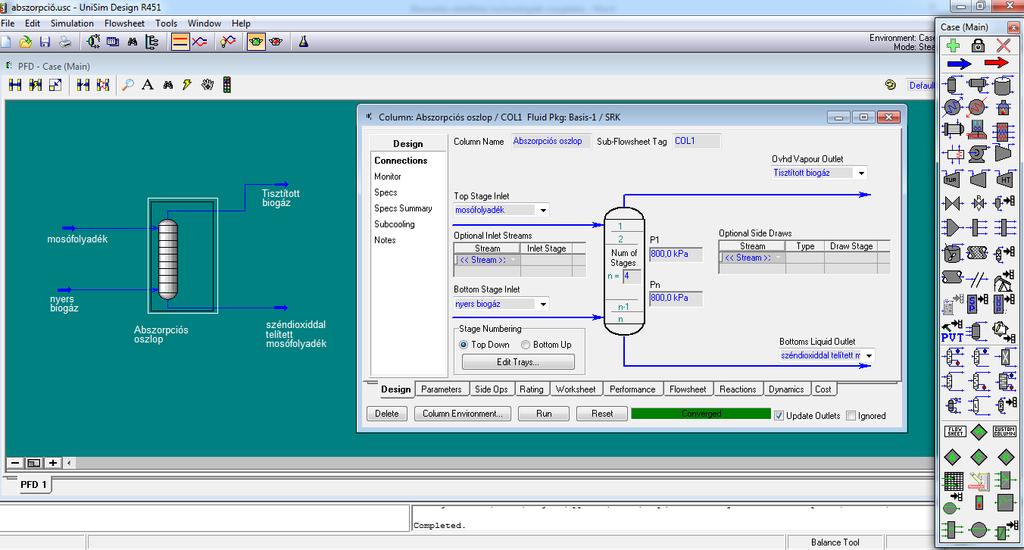Select the Valve icon in the palette
The width and height of the screenshot is (1024, 550).
pos(952,204)
